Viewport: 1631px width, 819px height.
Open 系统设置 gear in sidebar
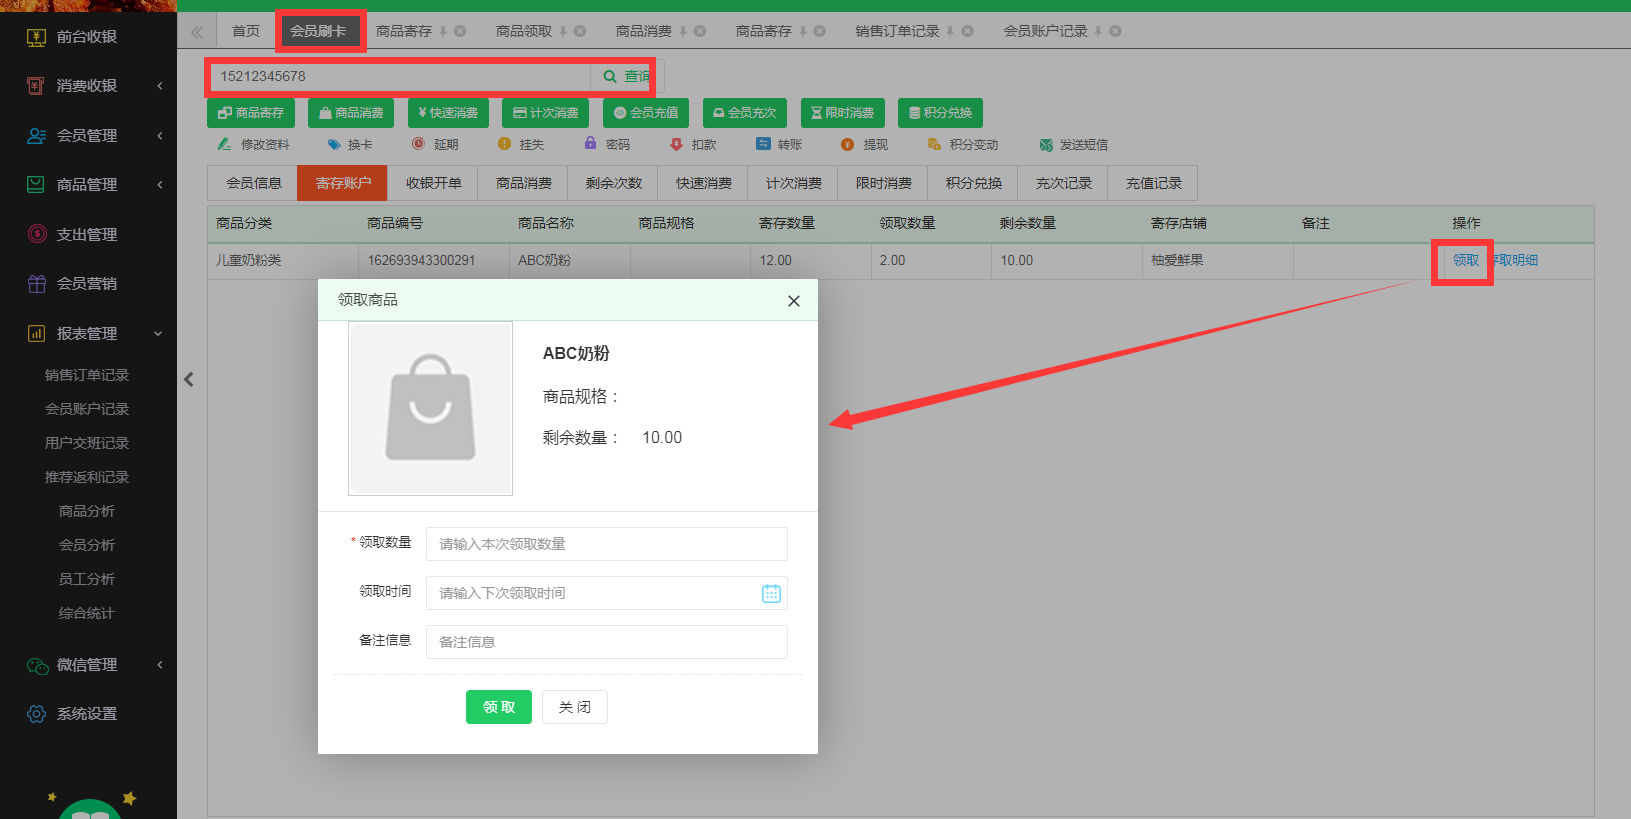(x=37, y=714)
